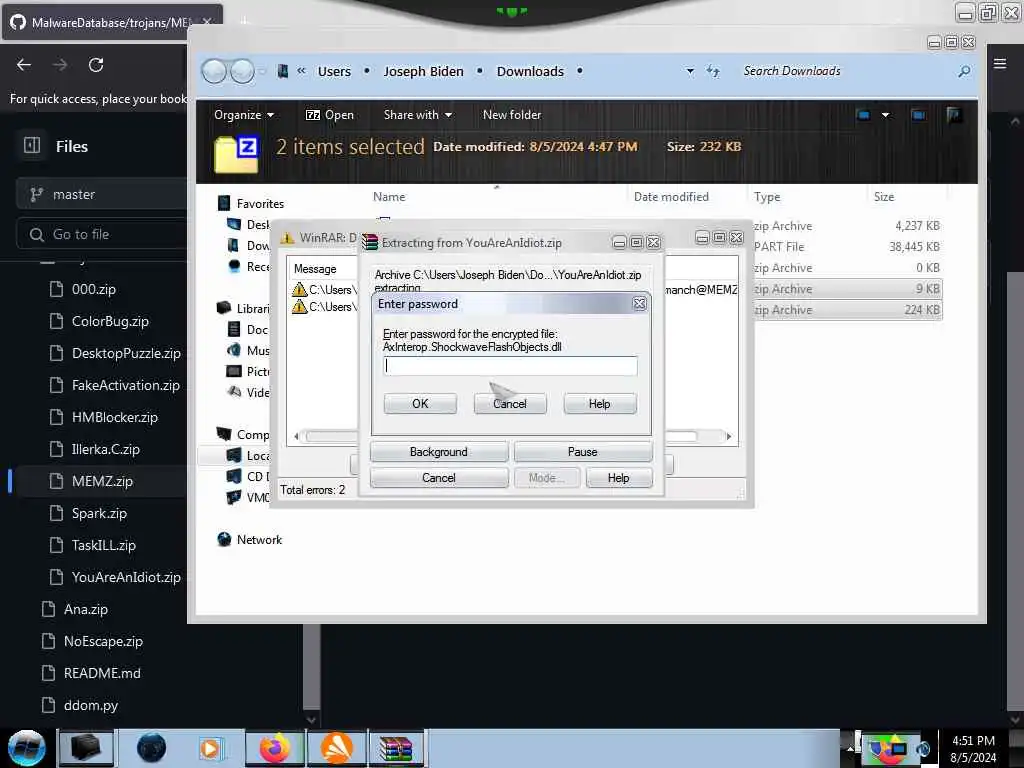Select the GitHub MalwareDatabase browser tab

112,22
